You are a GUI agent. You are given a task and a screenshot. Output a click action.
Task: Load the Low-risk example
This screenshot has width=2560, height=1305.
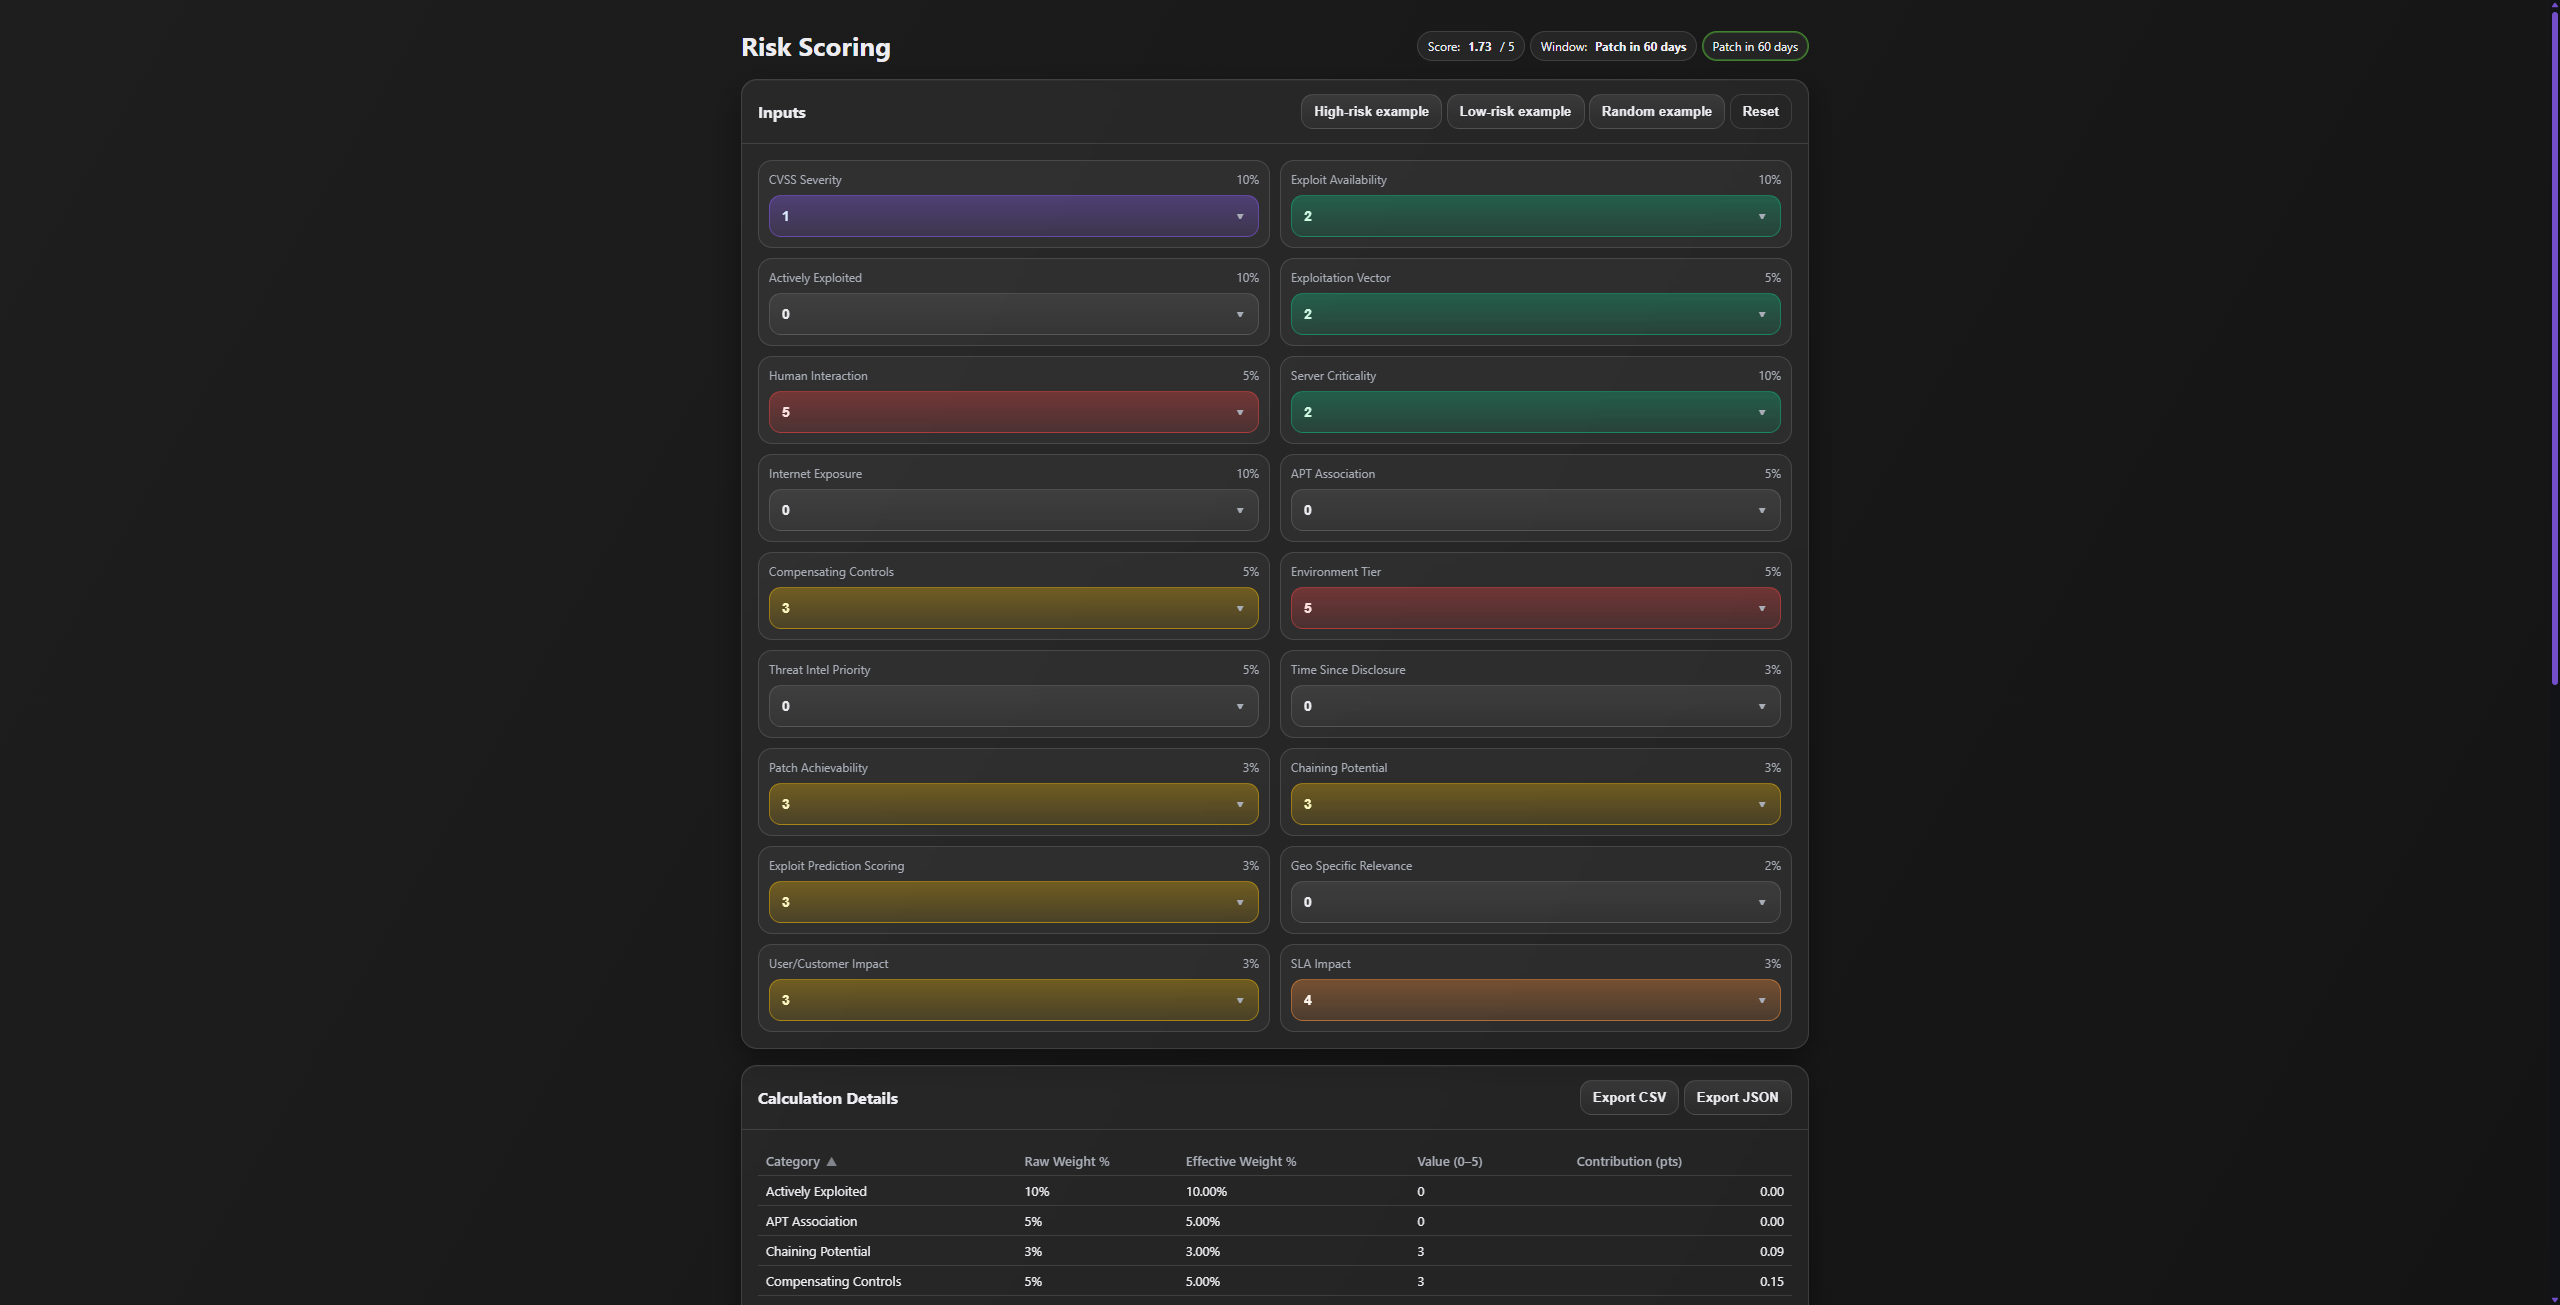[1515, 111]
